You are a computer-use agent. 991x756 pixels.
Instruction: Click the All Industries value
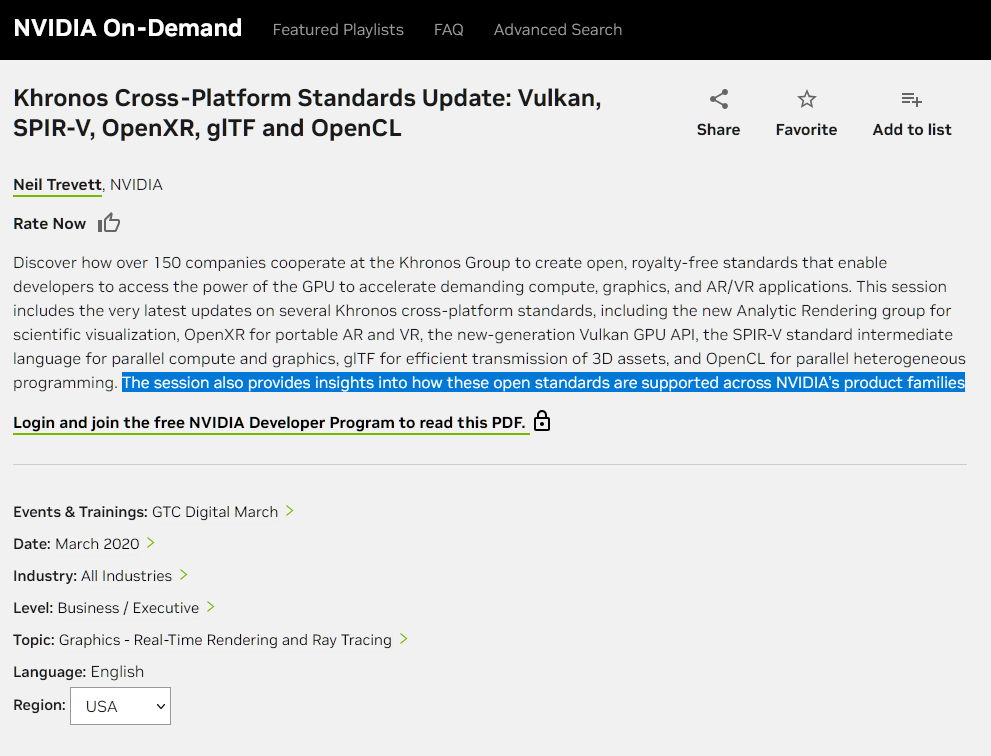(126, 576)
